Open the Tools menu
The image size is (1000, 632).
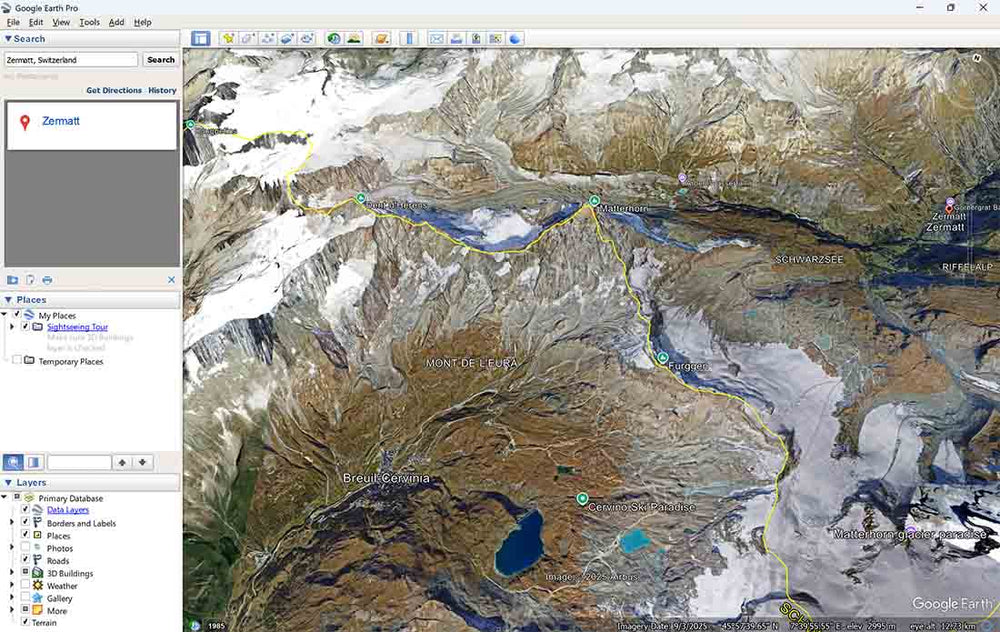coord(89,22)
